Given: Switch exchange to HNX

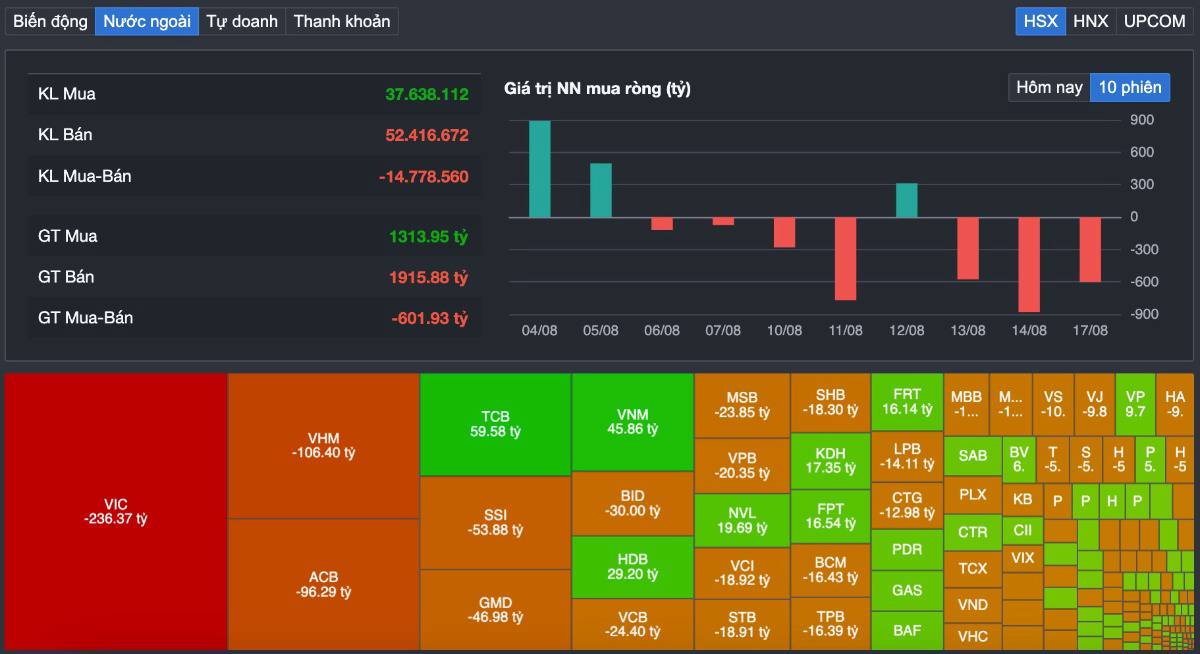Looking at the screenshot, I should (1091, 21).
